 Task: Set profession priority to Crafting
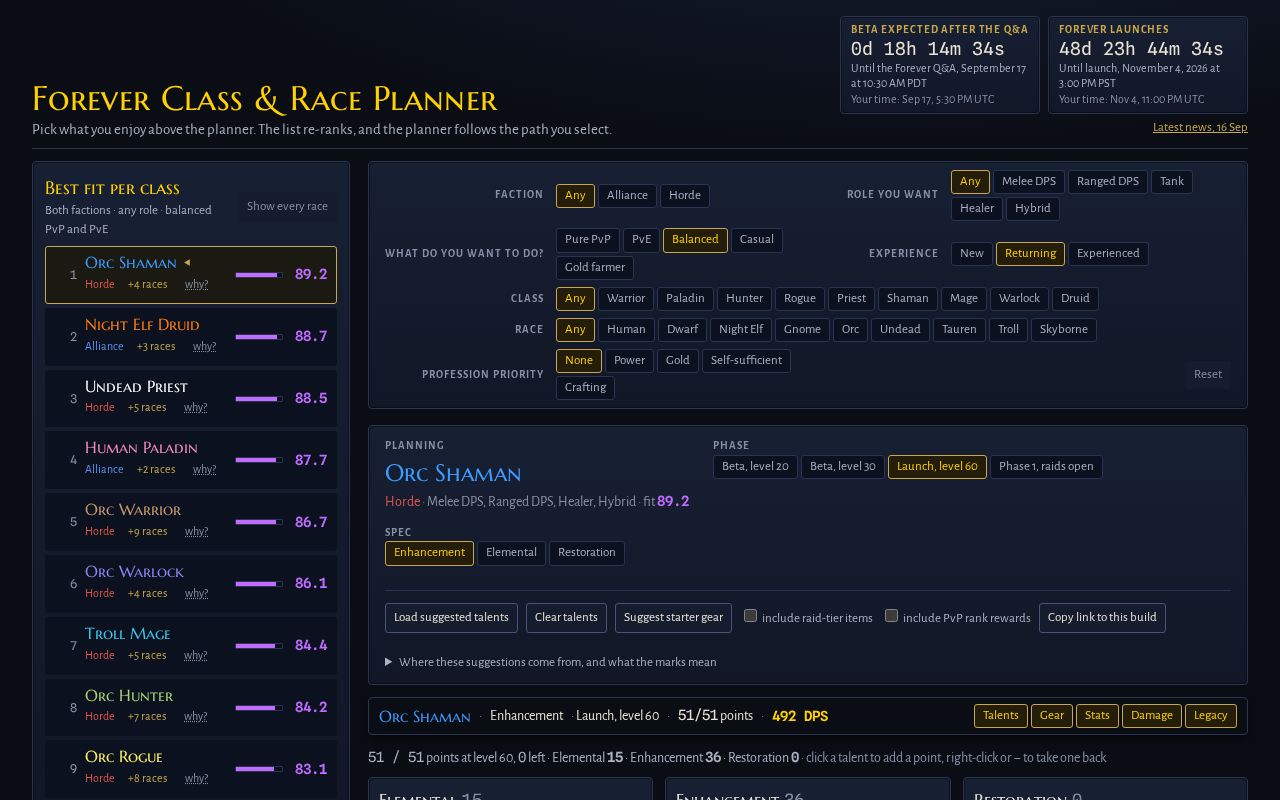585,388
